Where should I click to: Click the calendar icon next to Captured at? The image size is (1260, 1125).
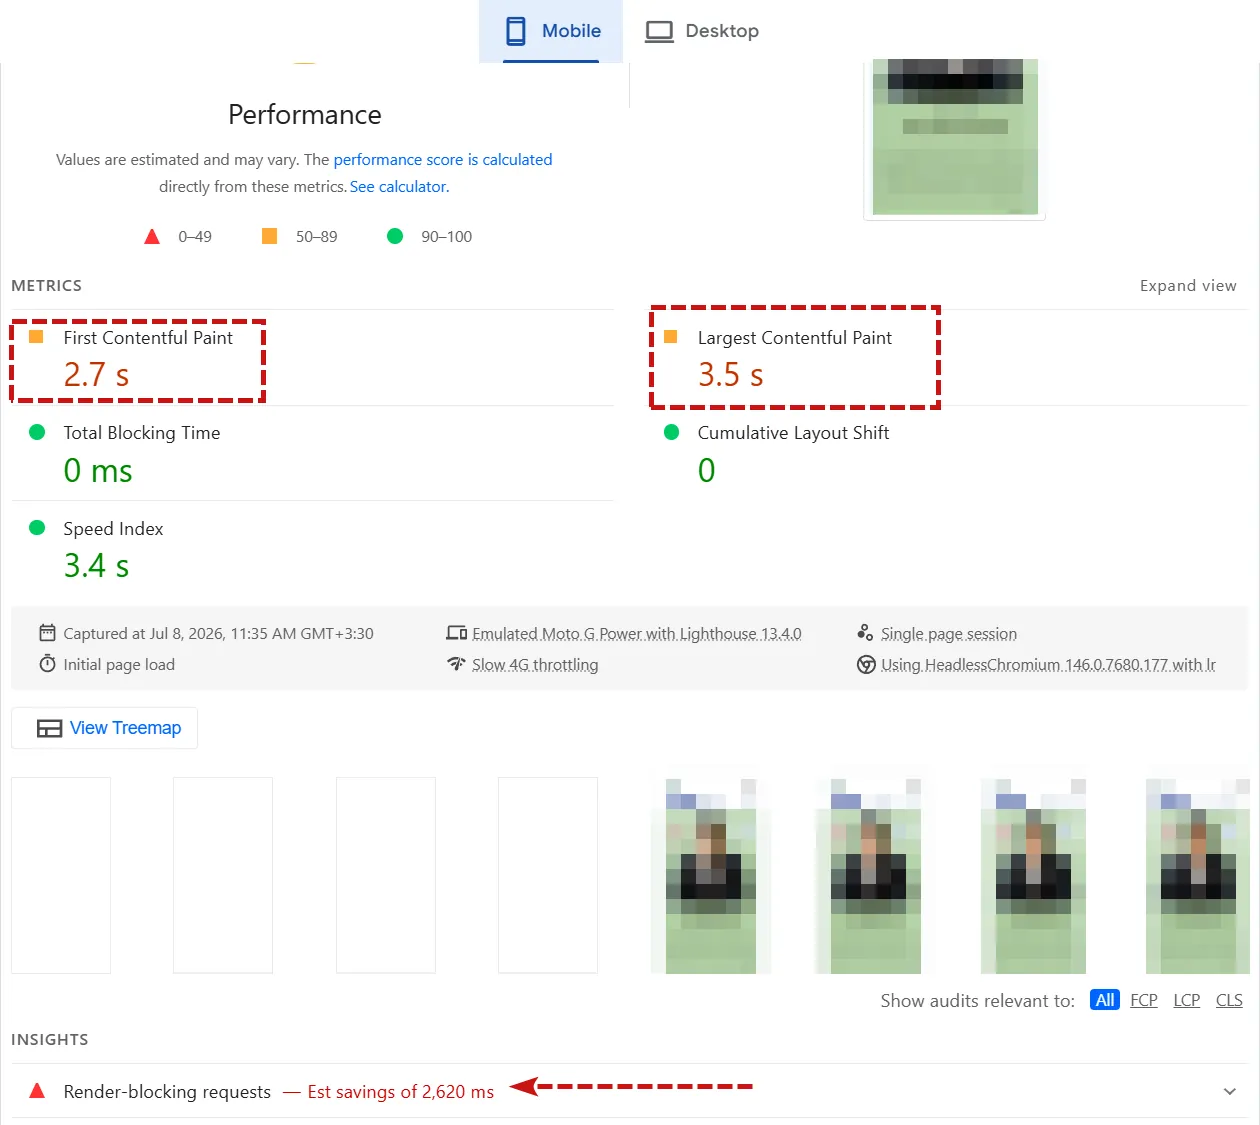[x=47, y=633]
